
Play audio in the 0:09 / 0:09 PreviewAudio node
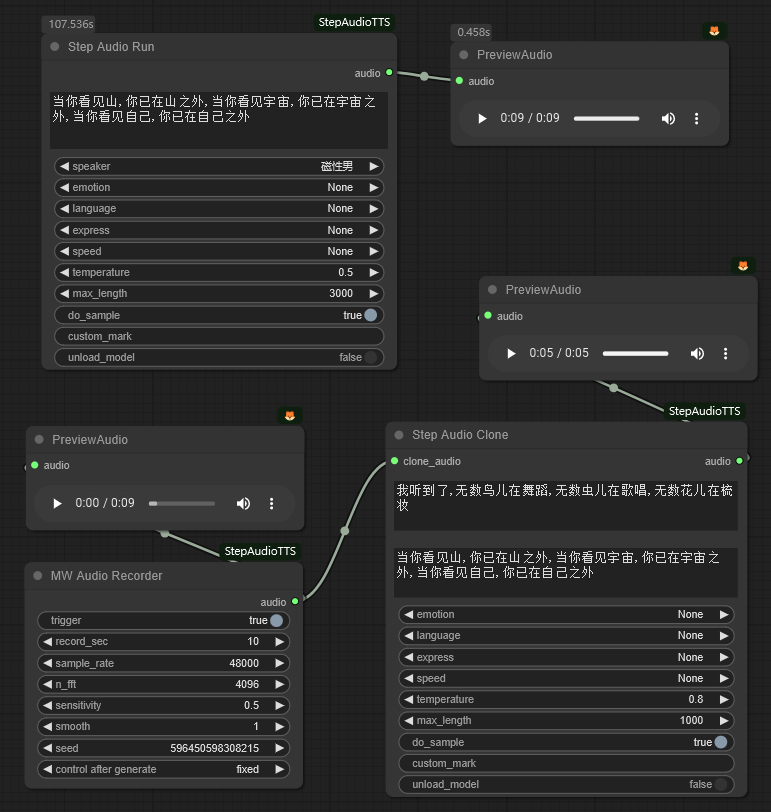(482, 119)
